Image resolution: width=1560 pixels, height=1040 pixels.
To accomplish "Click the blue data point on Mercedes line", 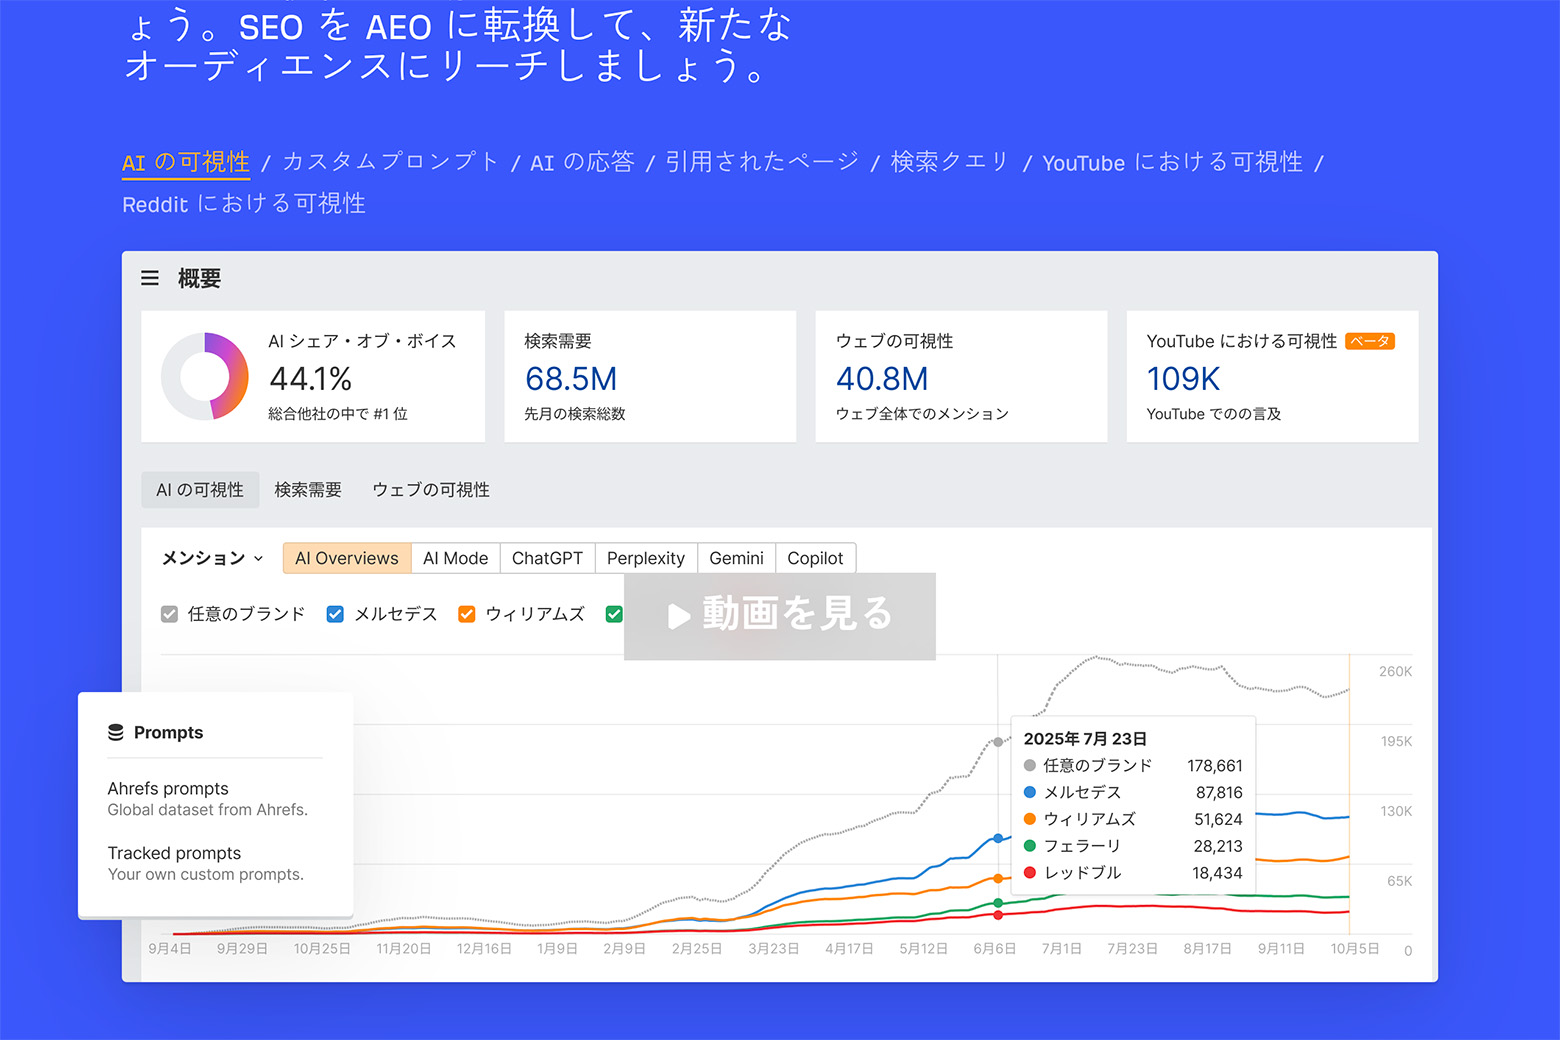I will click(x=998, y=838).
